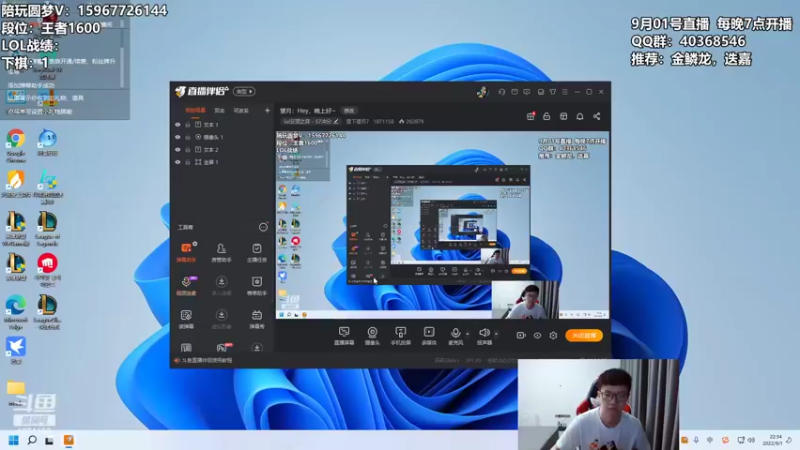Image resolution: width=800 pixels, height=450 pixels.
Task: Open the 读弹幕 read-danmaku tool
Action: click(186, 319)
